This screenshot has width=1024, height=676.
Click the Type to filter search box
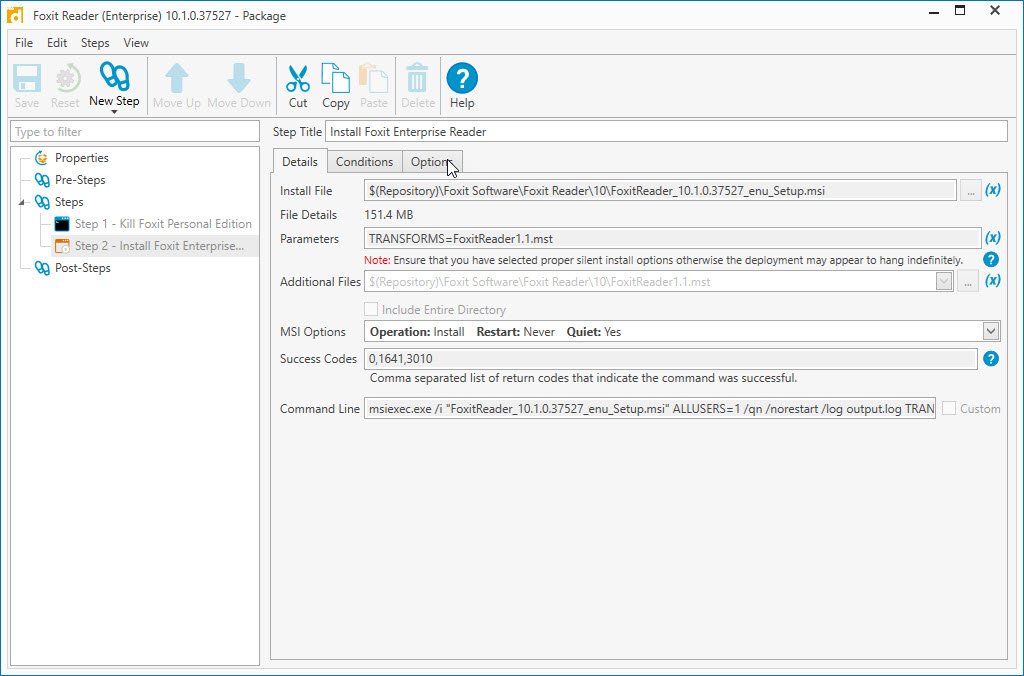(x=135, y=131)
